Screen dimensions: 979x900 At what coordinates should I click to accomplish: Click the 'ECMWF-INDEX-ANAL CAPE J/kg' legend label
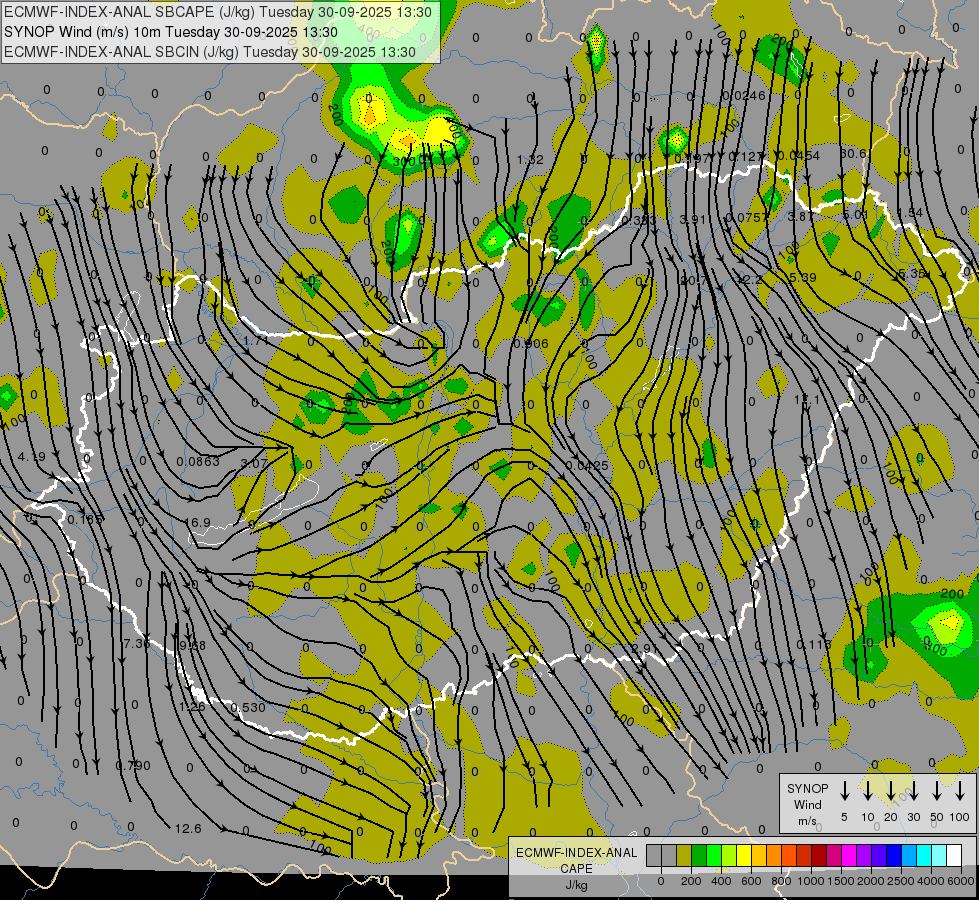[576, 868]
